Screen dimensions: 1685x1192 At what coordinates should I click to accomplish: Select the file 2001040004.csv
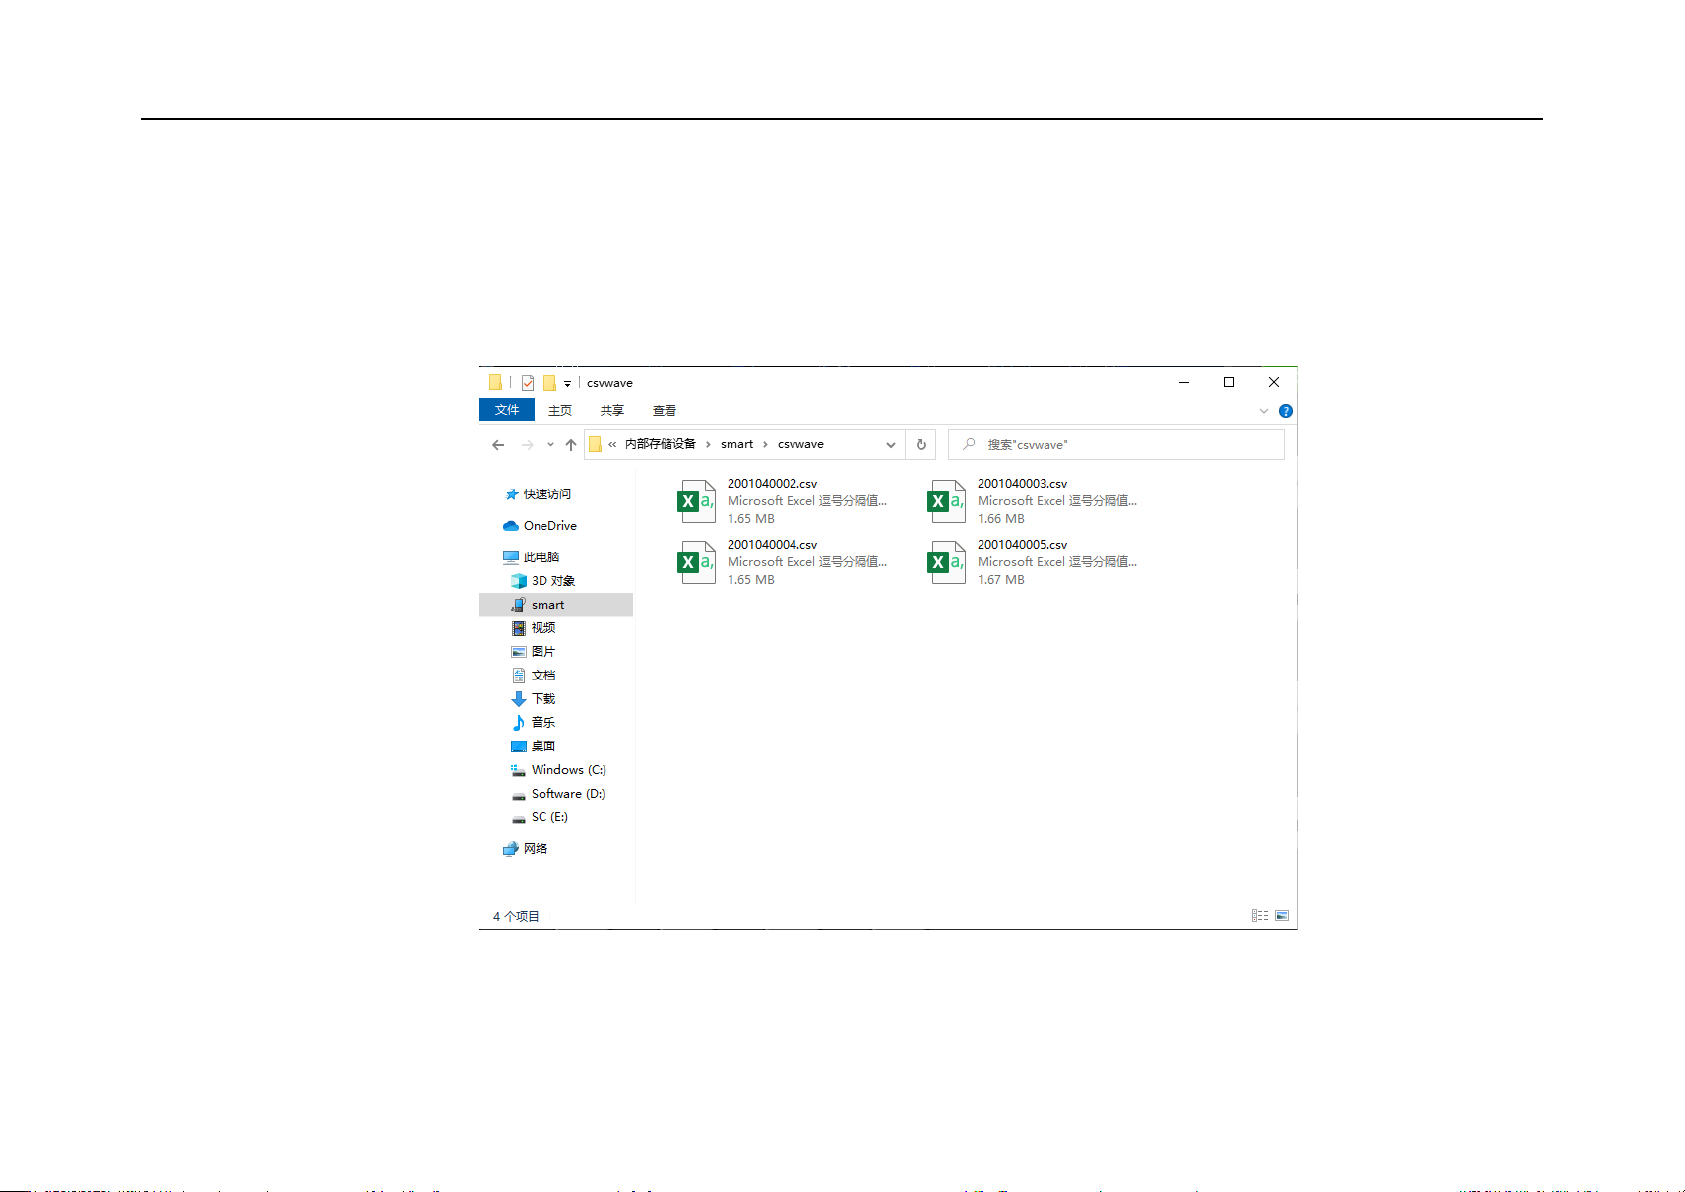(782, 562)
